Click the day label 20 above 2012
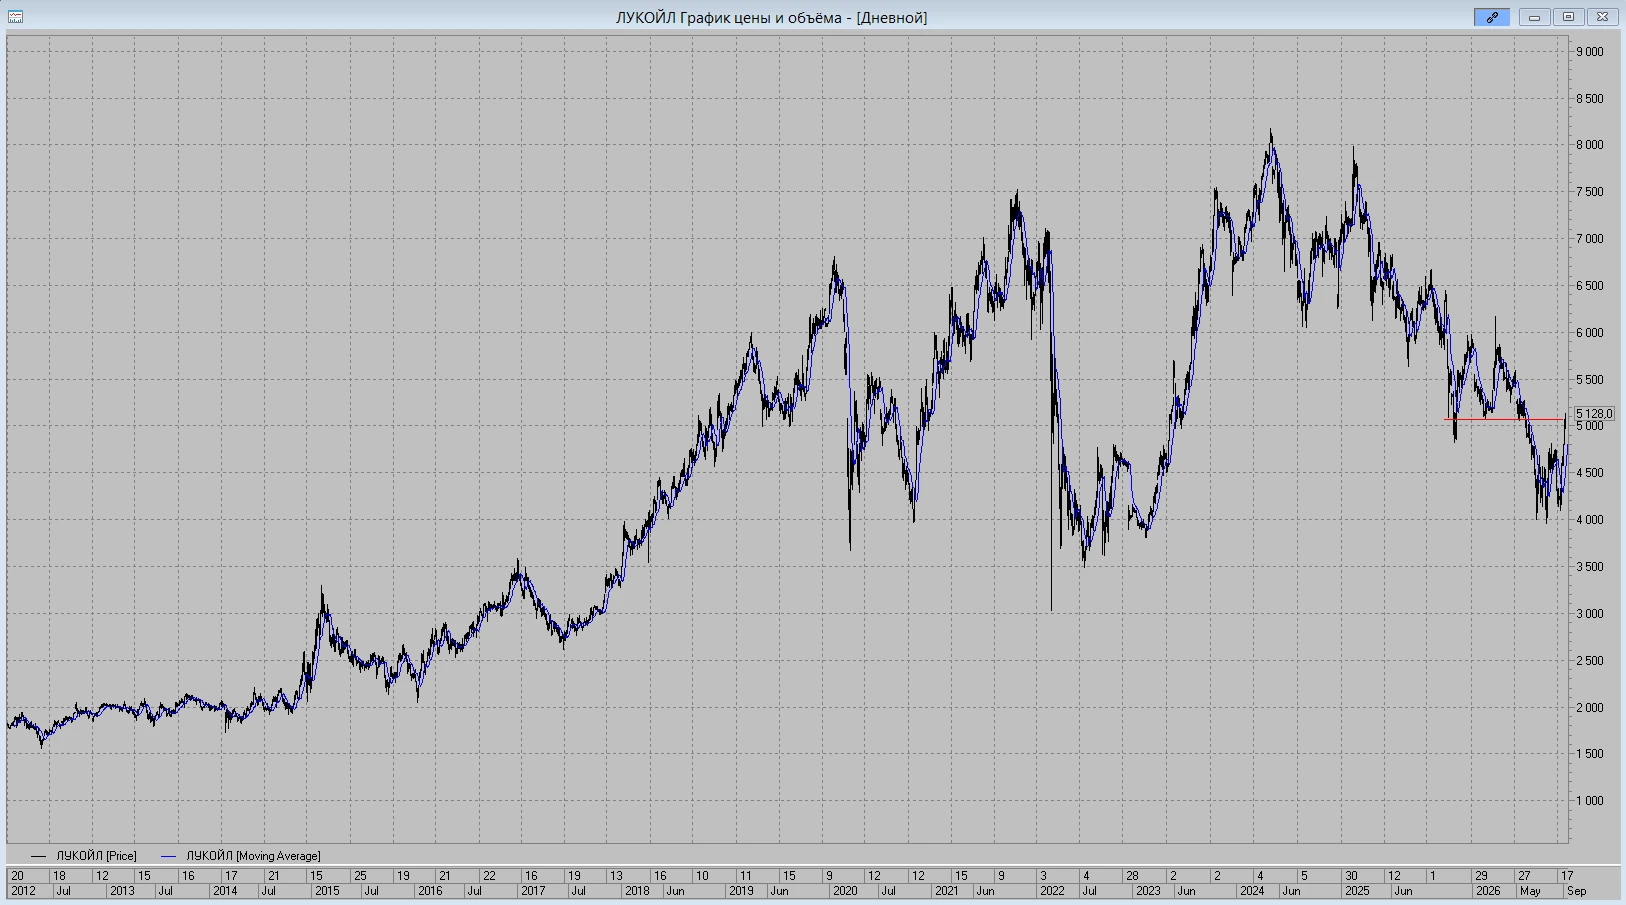The image size is (1626, 905). point(17,876)
